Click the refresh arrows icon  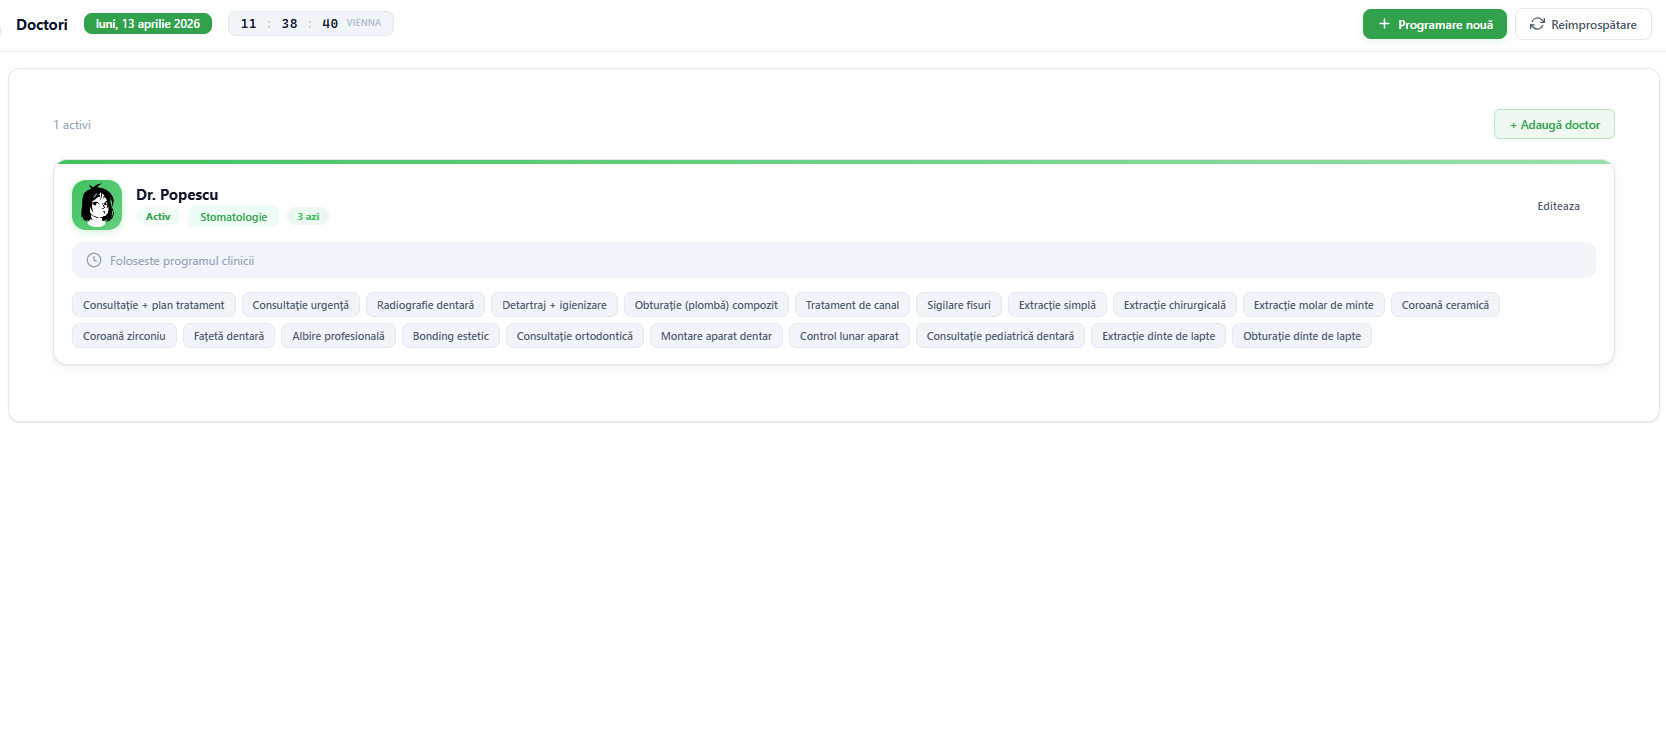(x=1537, y=24)
